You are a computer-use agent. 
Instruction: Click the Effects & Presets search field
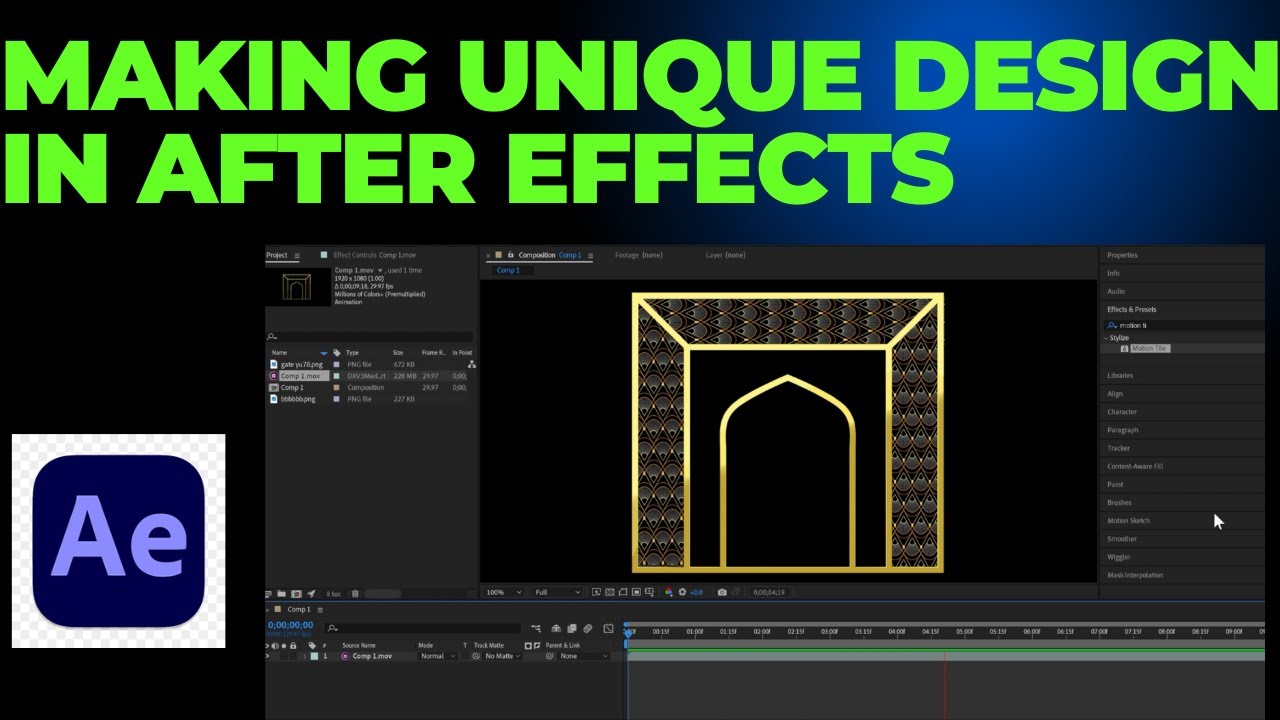1183,325
